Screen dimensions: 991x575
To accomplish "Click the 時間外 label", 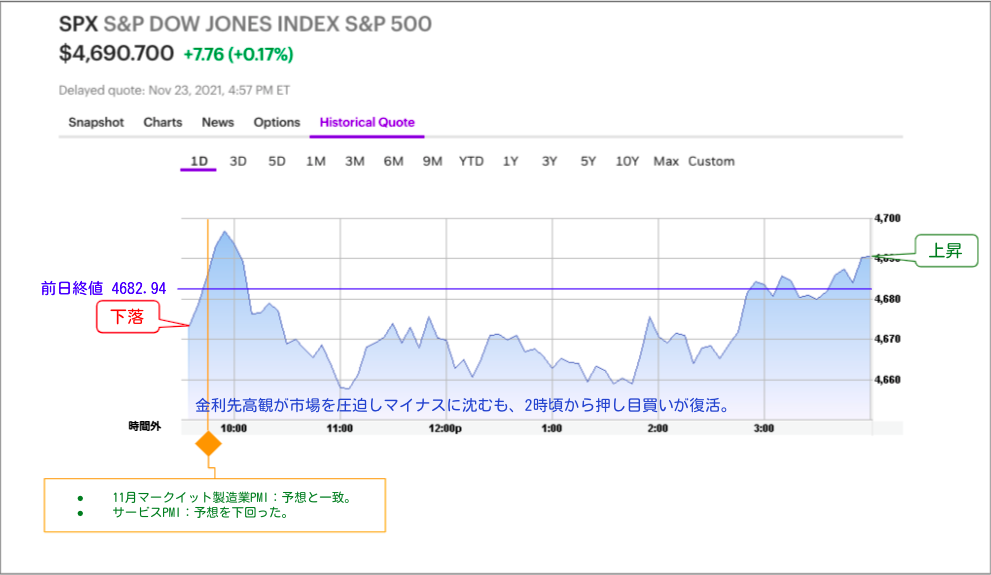I will point(145,427).
